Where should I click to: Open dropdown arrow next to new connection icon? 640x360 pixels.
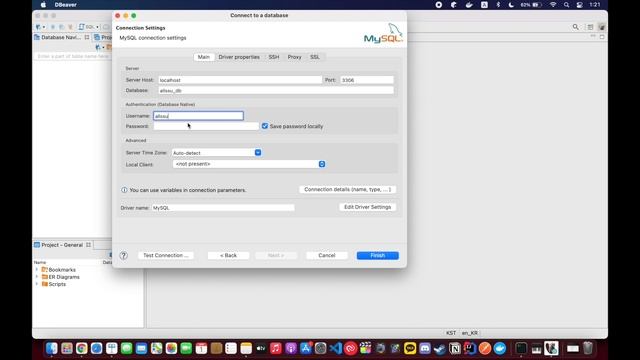[x=44, y=27]
